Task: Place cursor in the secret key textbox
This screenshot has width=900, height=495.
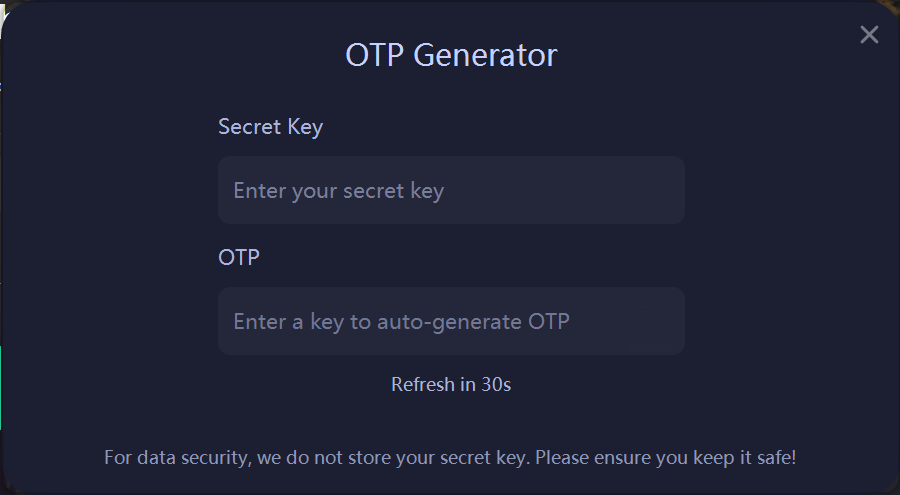Action: (451, 190)
